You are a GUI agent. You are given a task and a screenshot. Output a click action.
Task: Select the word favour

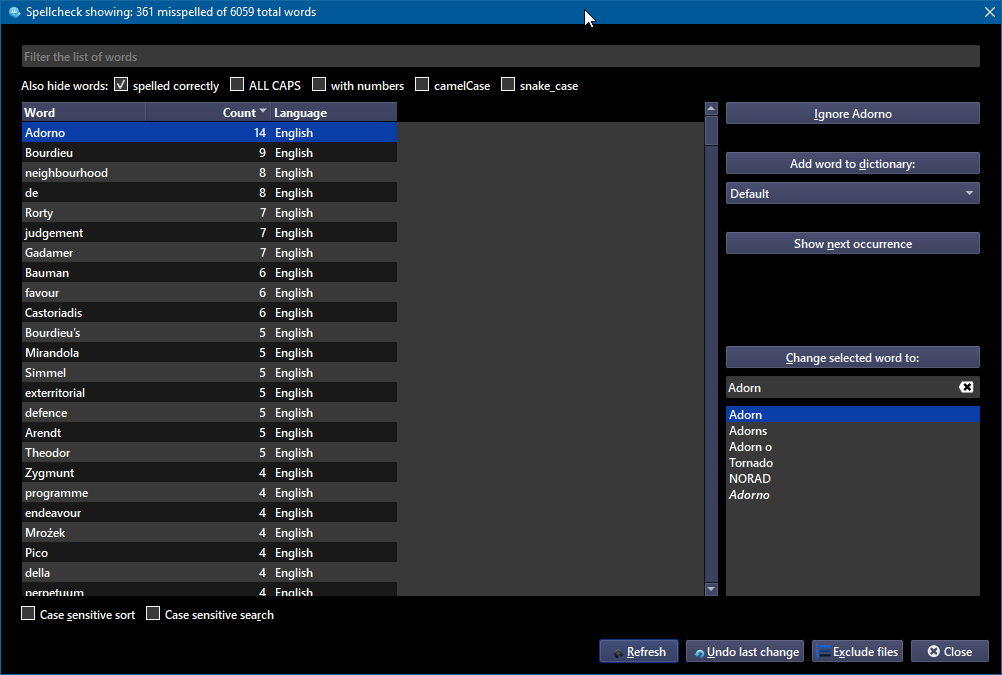click(210, 292)
